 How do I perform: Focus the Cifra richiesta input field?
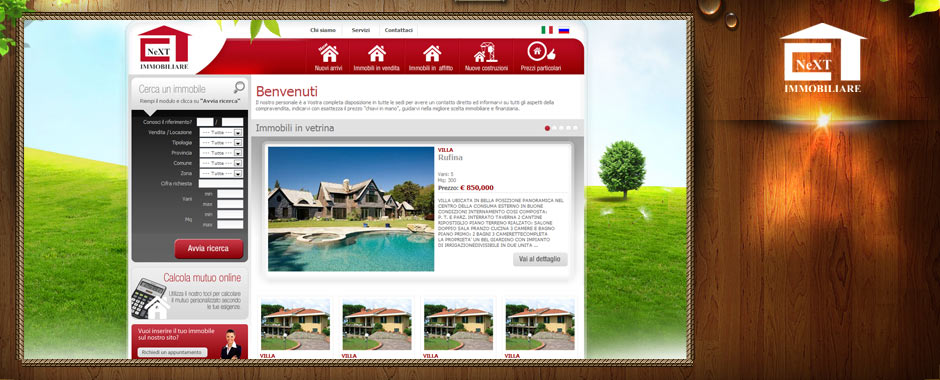point(221,183)
